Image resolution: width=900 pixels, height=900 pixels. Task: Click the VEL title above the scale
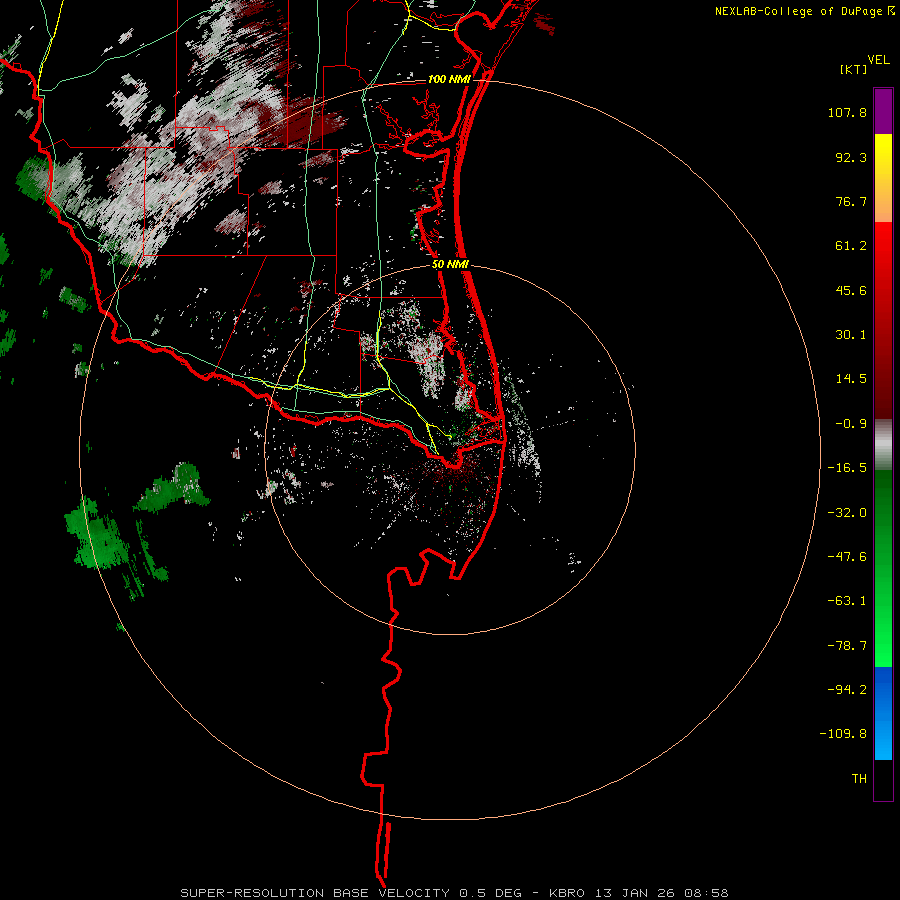click(x=878, y=59)
